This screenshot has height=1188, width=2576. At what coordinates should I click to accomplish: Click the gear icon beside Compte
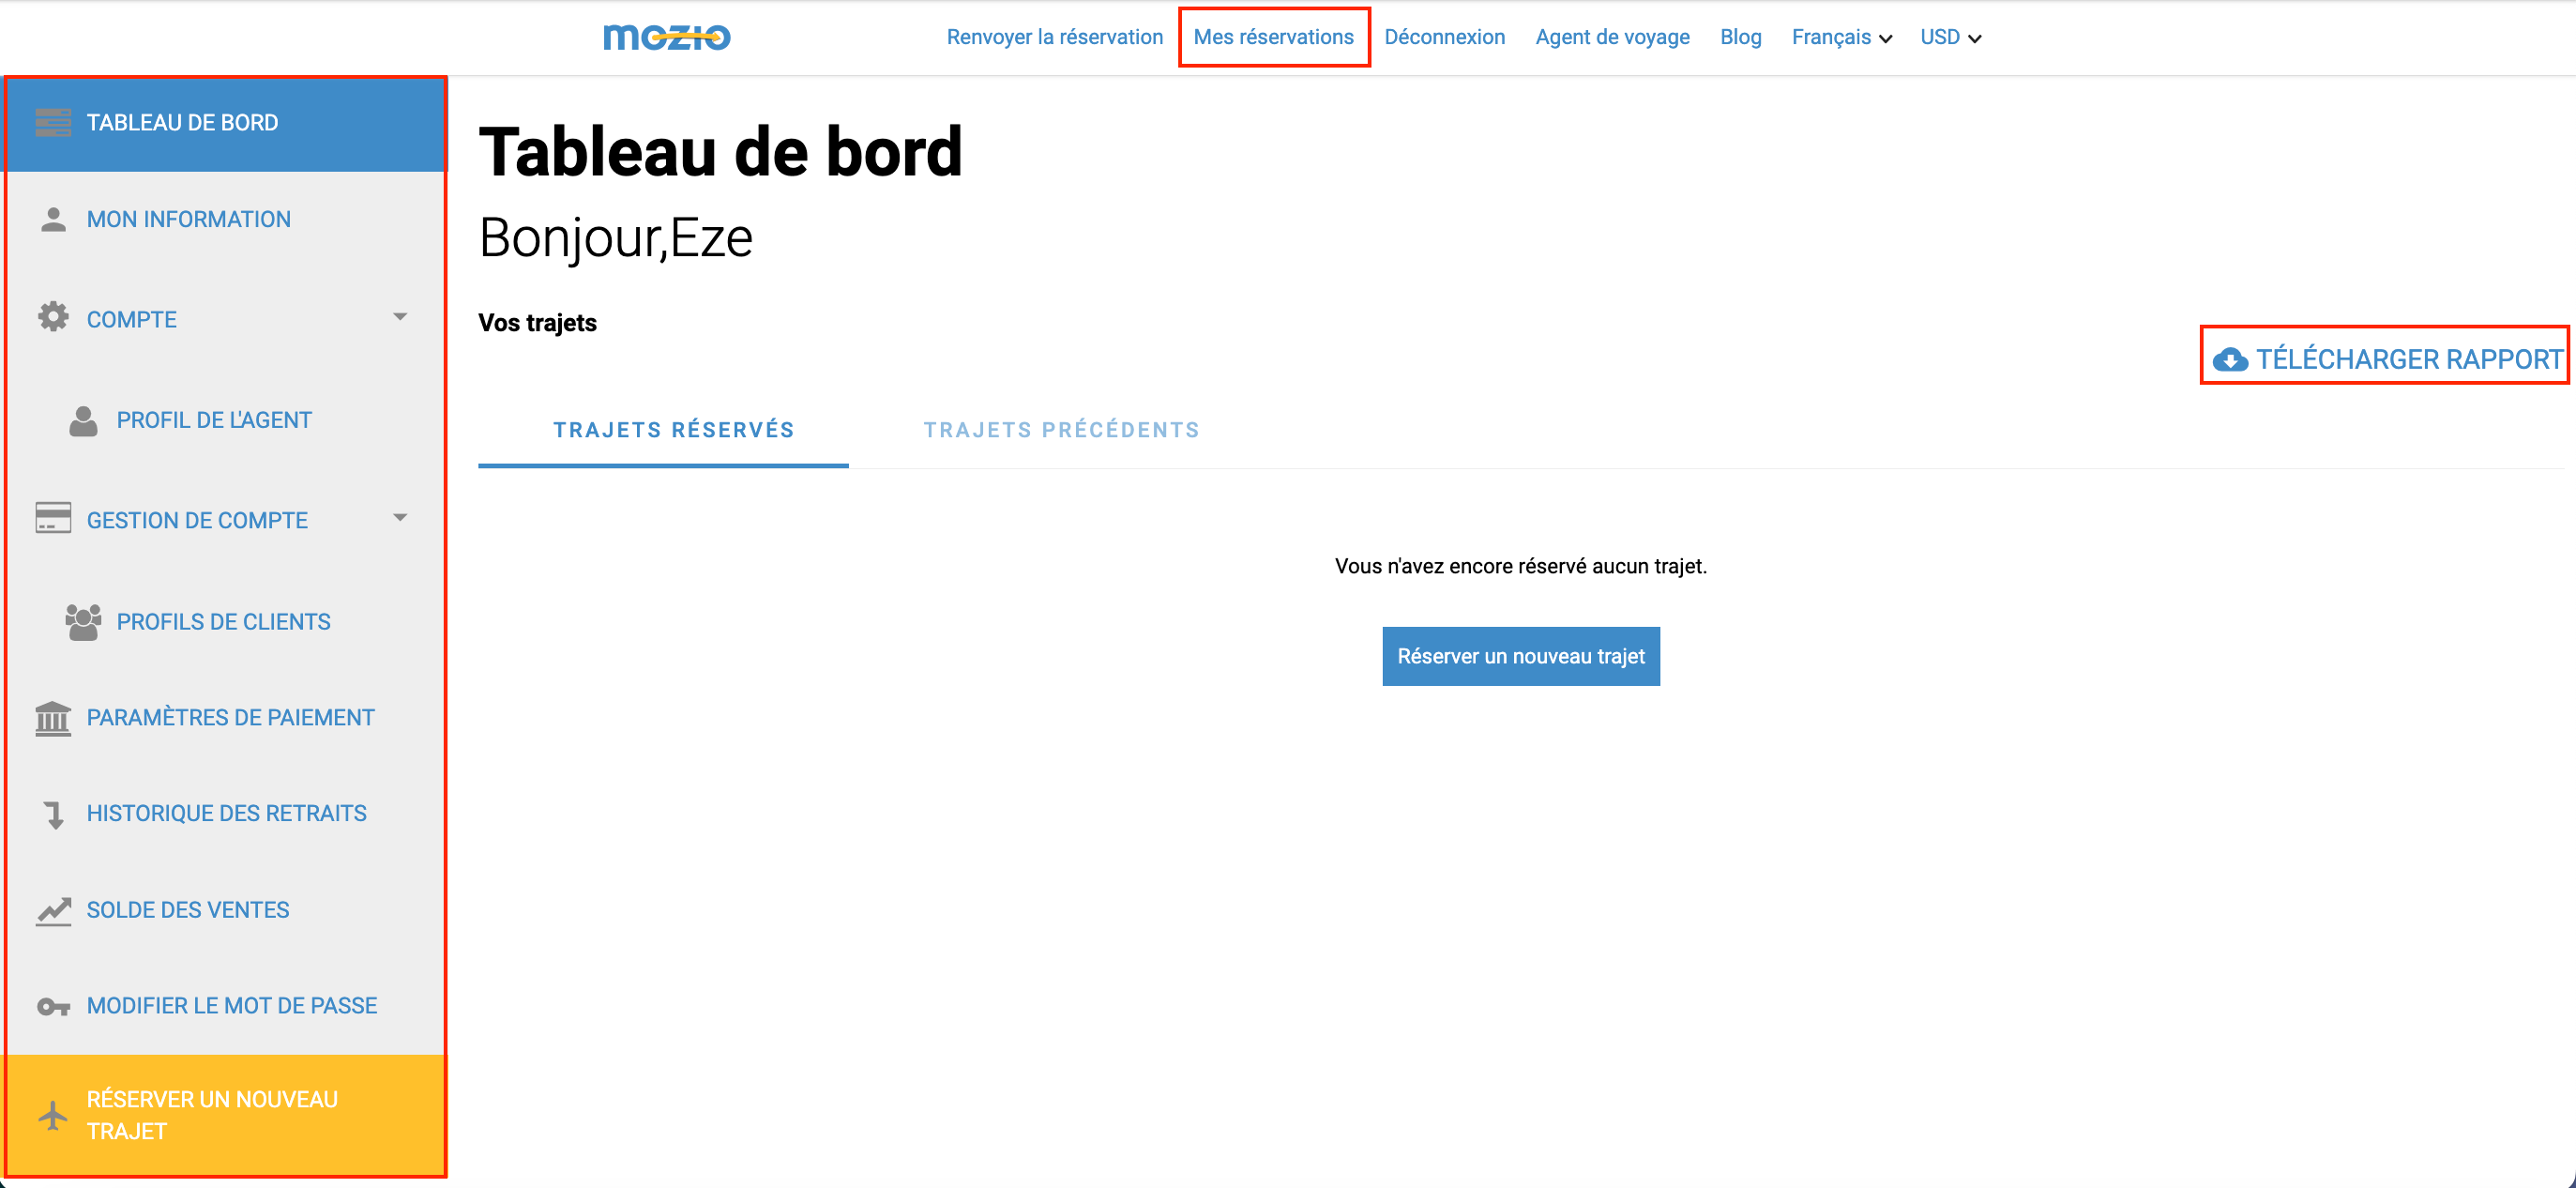coord(53,317)
